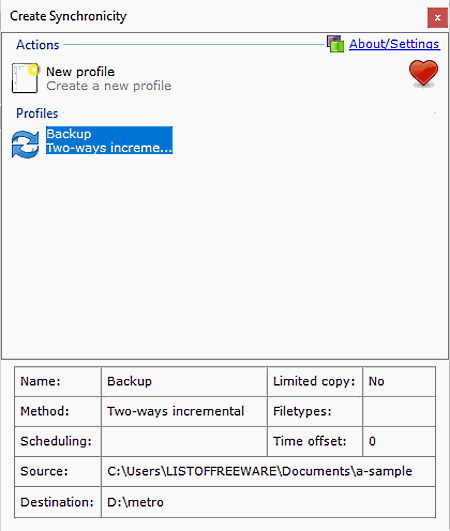450x531 pixels.
Task: Select the Backup profile entry
Action: point(109,140)
